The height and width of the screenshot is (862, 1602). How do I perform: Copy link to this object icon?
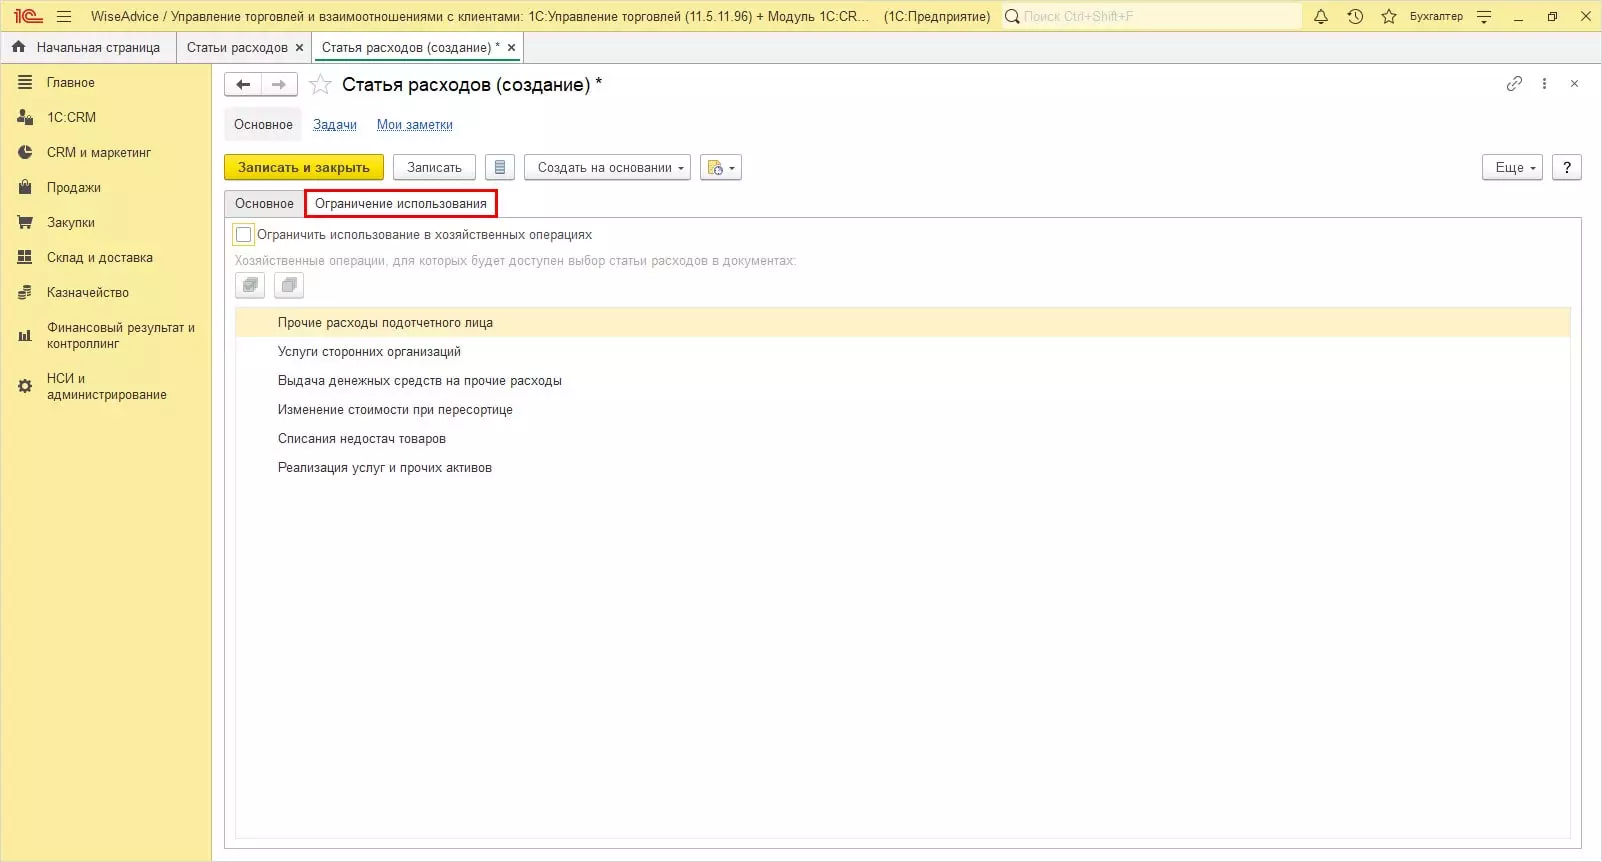click(x=1514, y=84)
